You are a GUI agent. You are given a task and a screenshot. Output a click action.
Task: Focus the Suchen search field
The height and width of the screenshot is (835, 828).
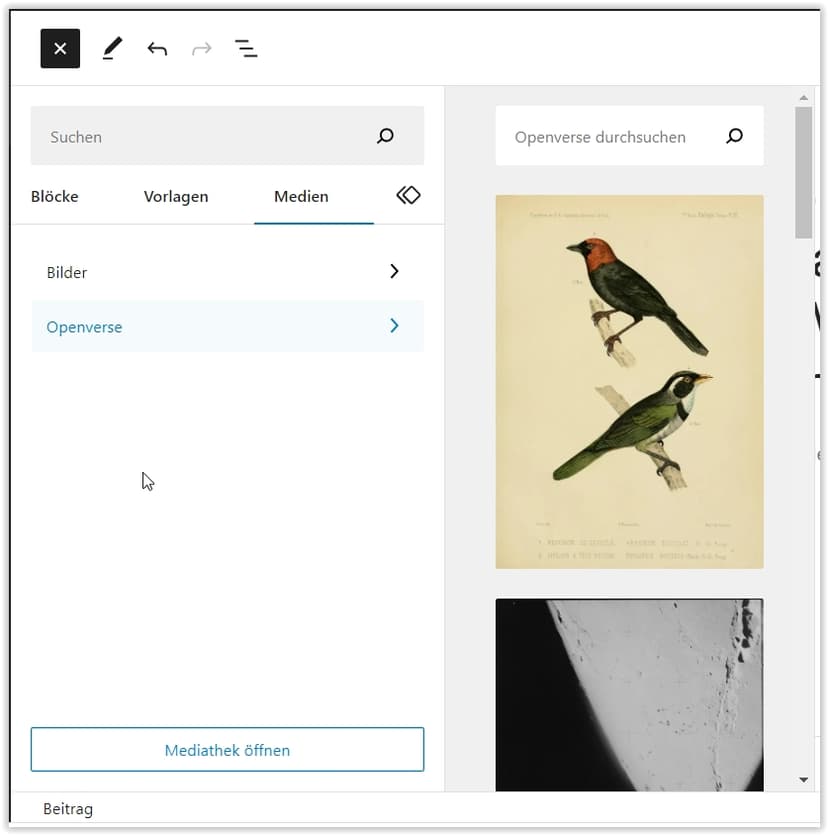(x=227, y=136)
